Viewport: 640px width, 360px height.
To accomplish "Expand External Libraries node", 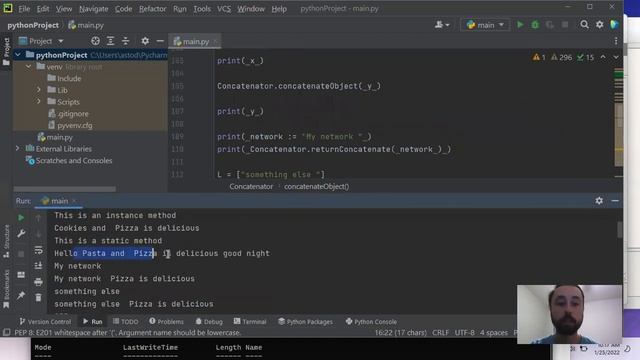I will tap(18, 149).
